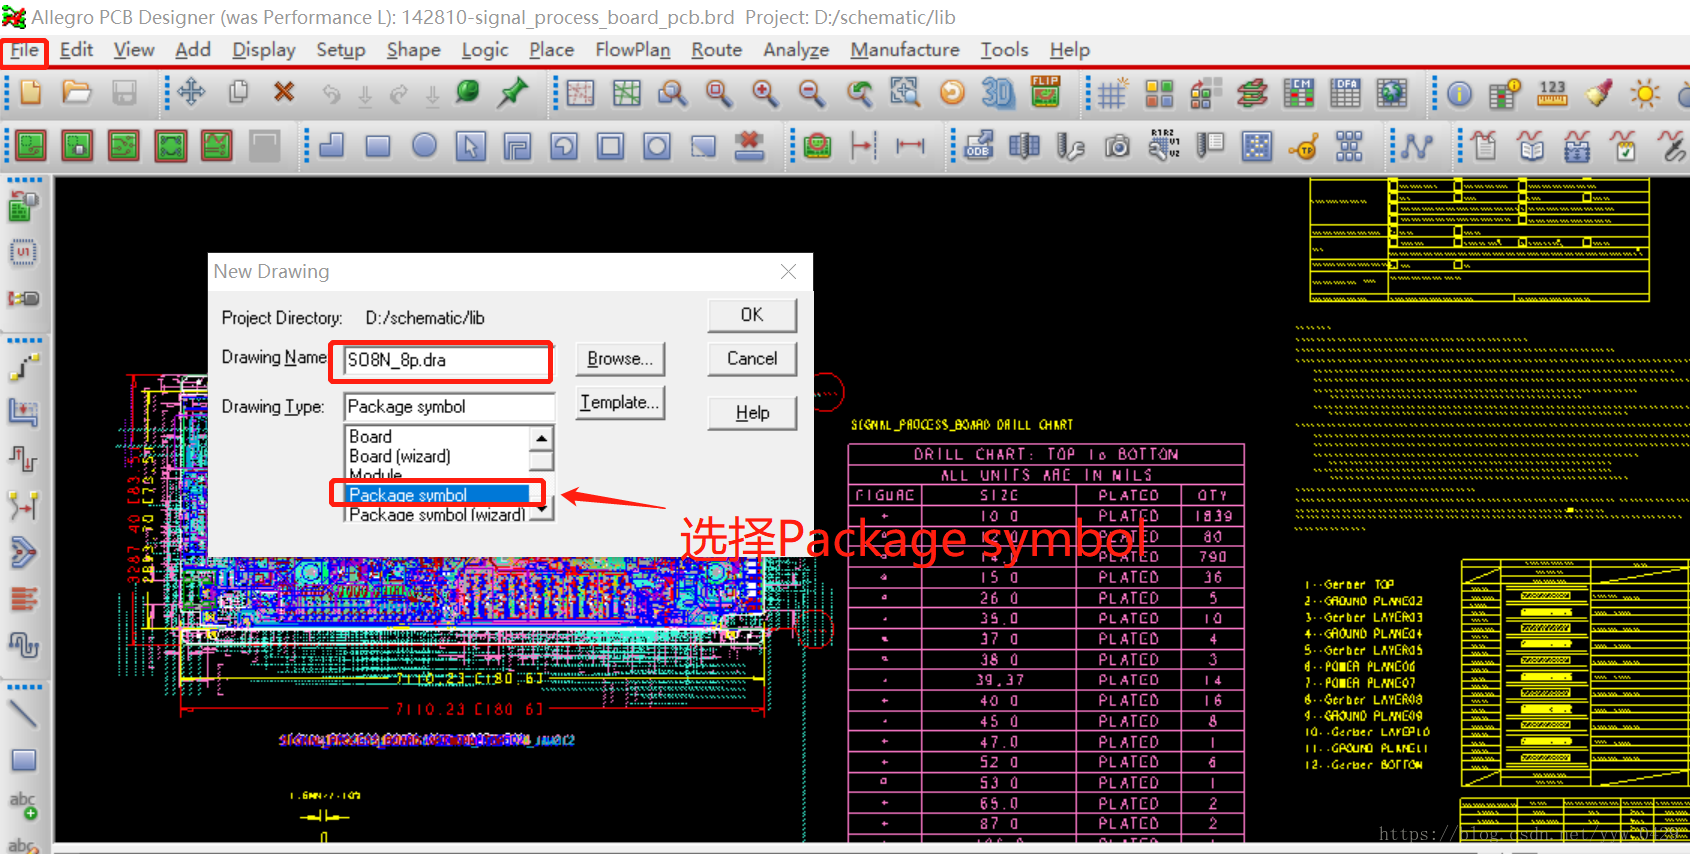The height and width of the screenshot is (854, 1690).
Task: Select Package symbol (wizard) in the list
Action: click(x=437, y=514)
